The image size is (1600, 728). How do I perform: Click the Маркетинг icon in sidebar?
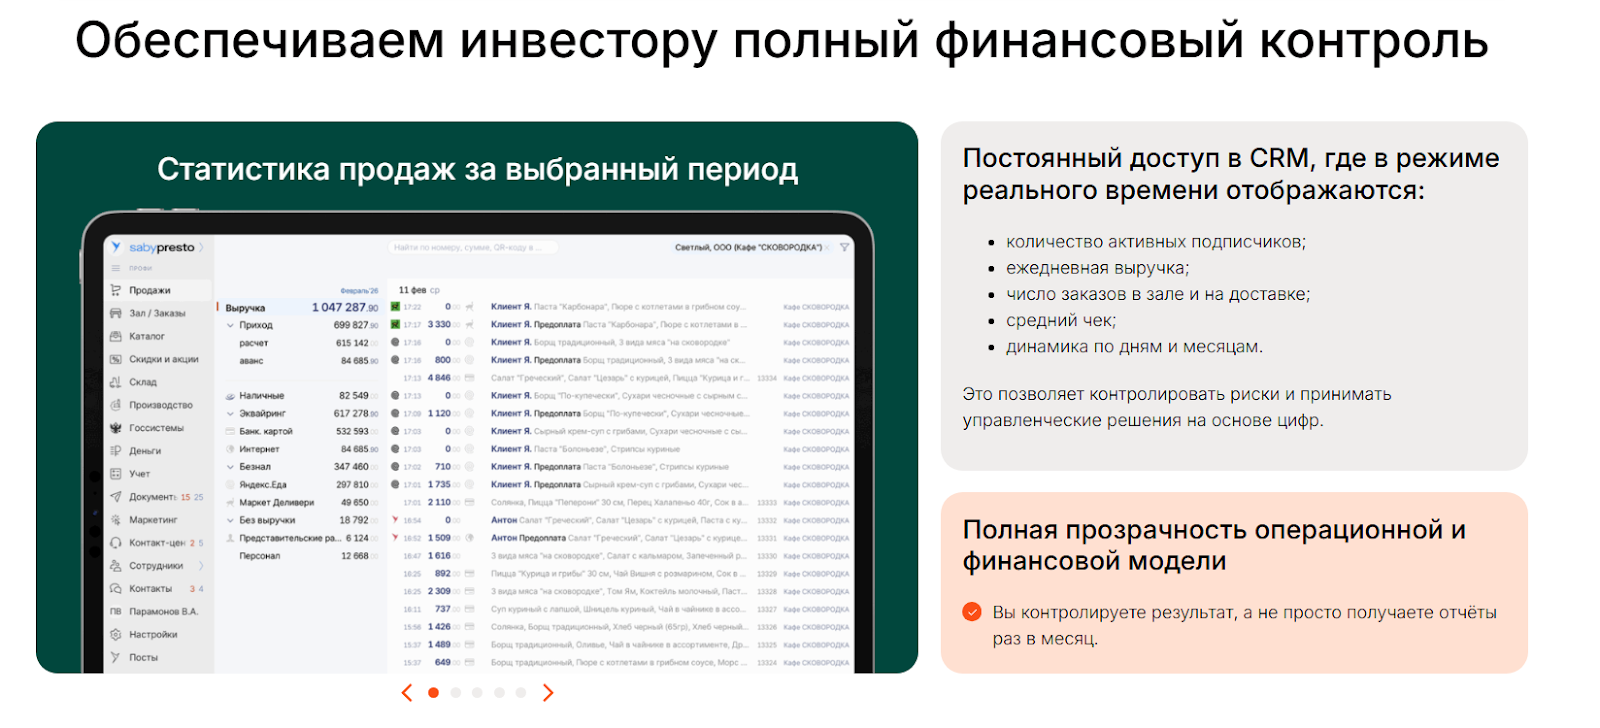click(x=116, y=520)
